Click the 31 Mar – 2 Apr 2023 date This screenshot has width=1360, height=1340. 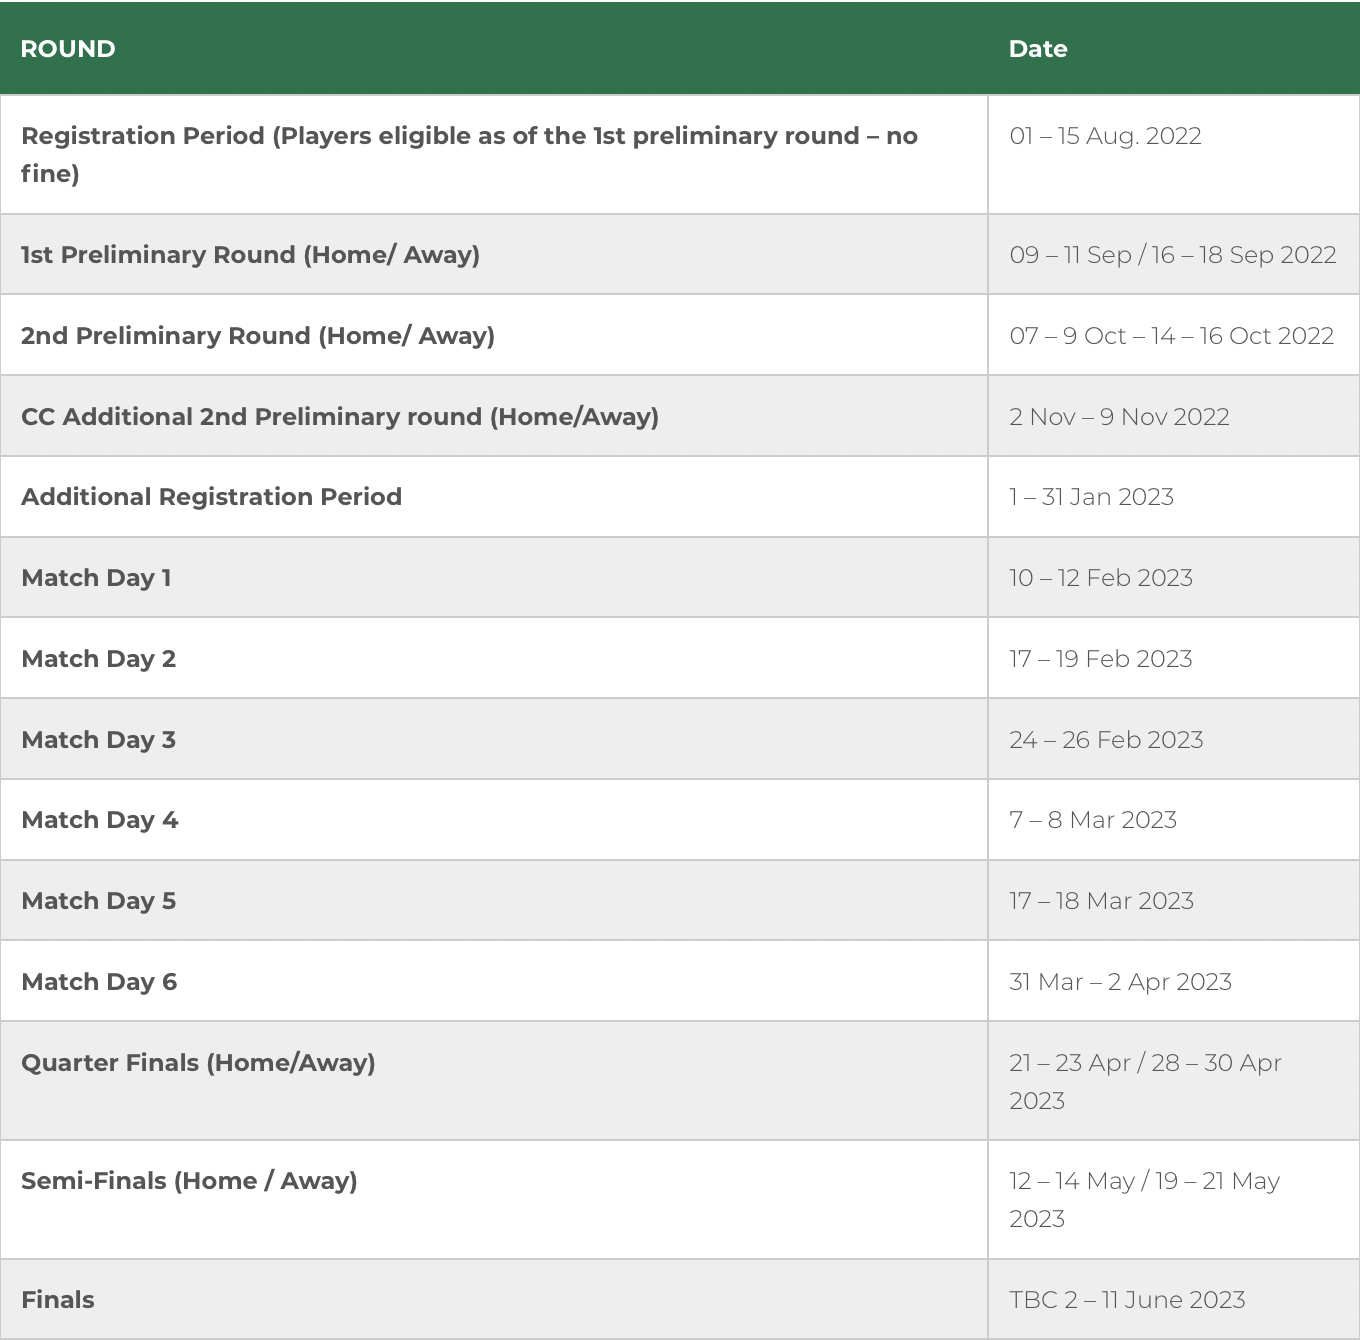[1120, 982]
